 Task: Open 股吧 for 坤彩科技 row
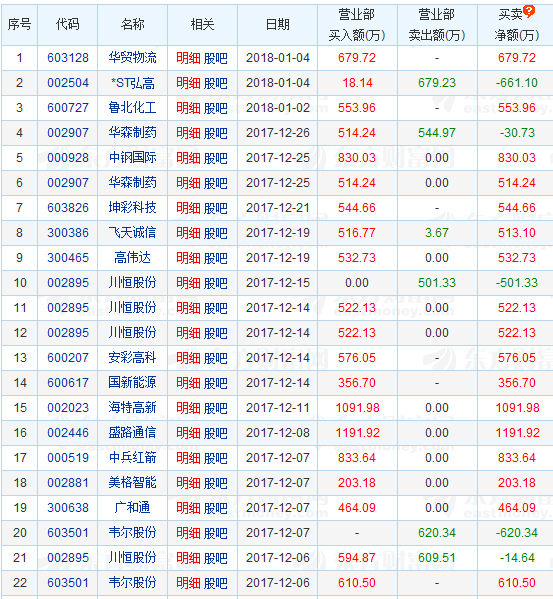pos(216,208)
